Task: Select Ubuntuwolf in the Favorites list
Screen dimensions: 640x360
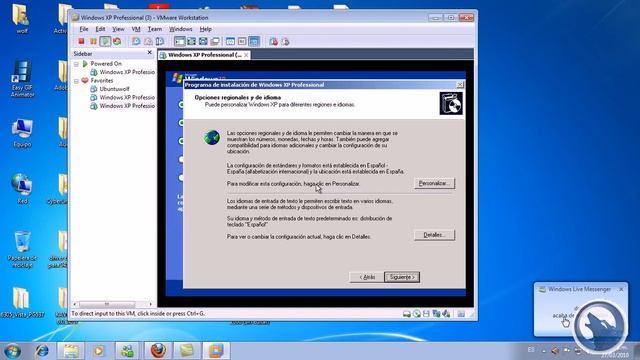Action: (114, 89)
